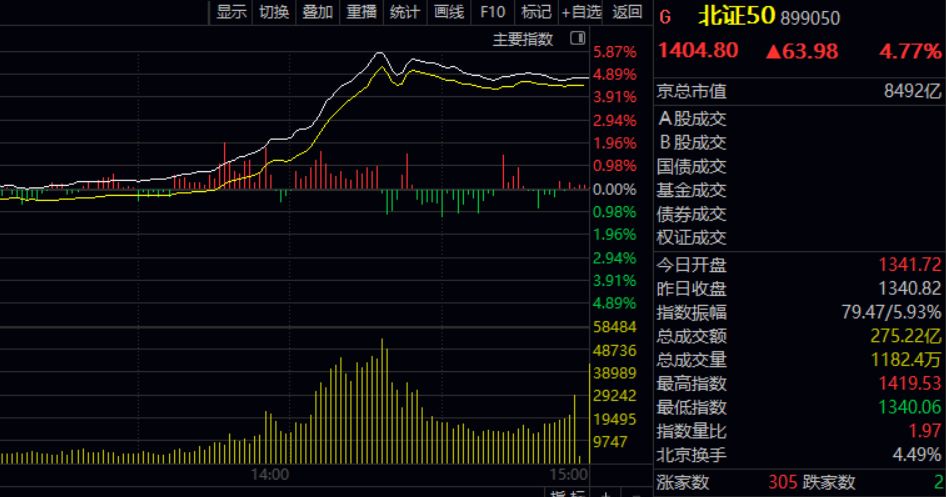The width and height of the screenshot is (946, 497).
Task: Select the 北证50 index title
Action: tap(736, 16)
